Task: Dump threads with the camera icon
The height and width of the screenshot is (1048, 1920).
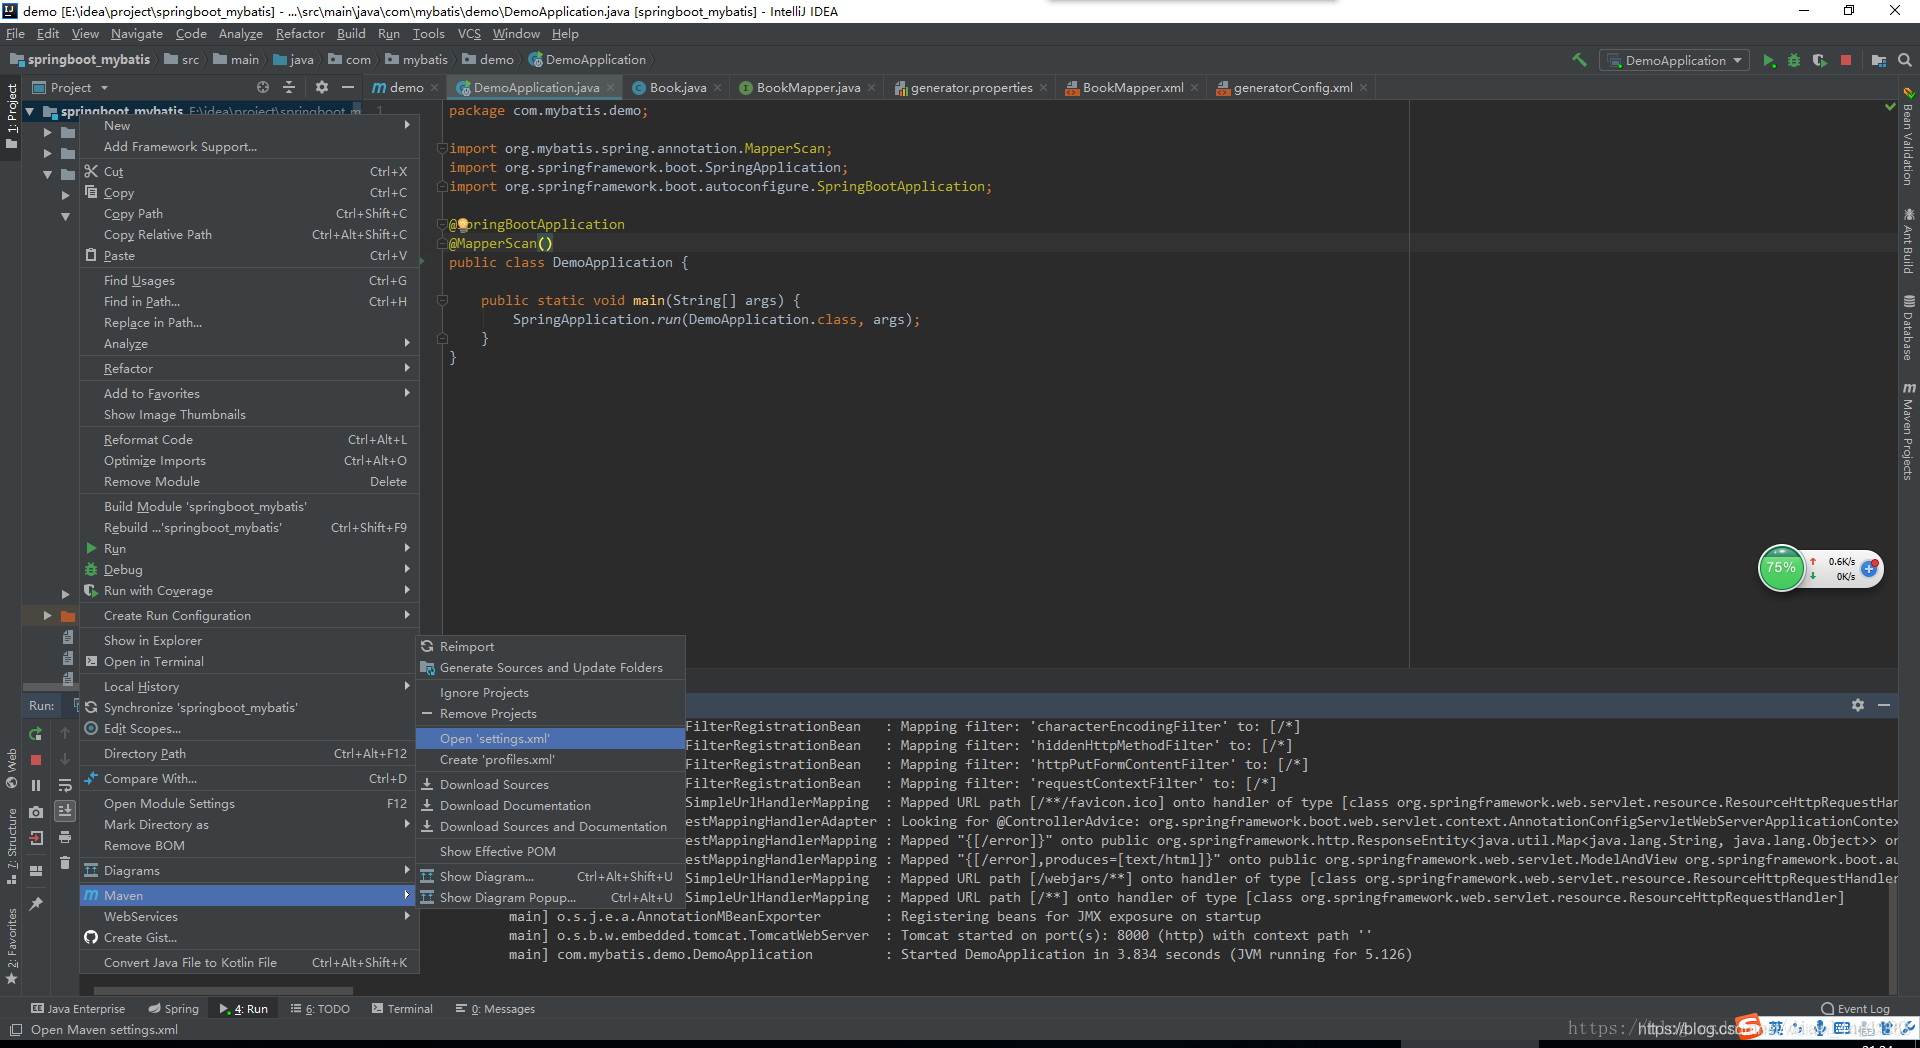Action: (36, 812)
